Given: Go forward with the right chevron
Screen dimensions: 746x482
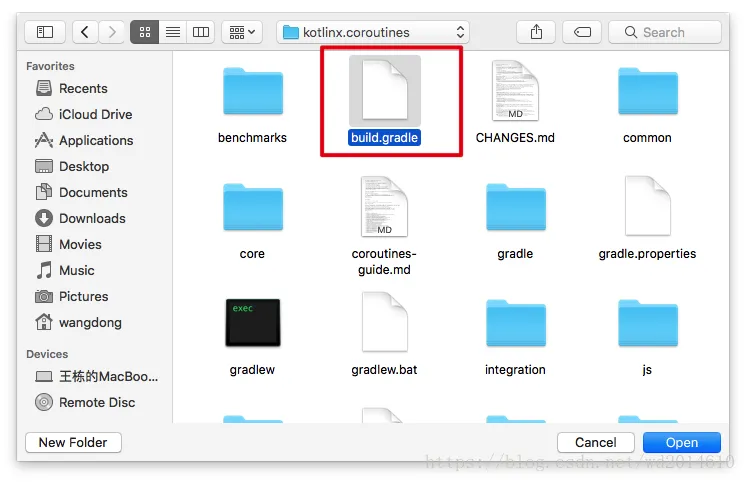Looking at the screenshot, I should pos(112,32).
